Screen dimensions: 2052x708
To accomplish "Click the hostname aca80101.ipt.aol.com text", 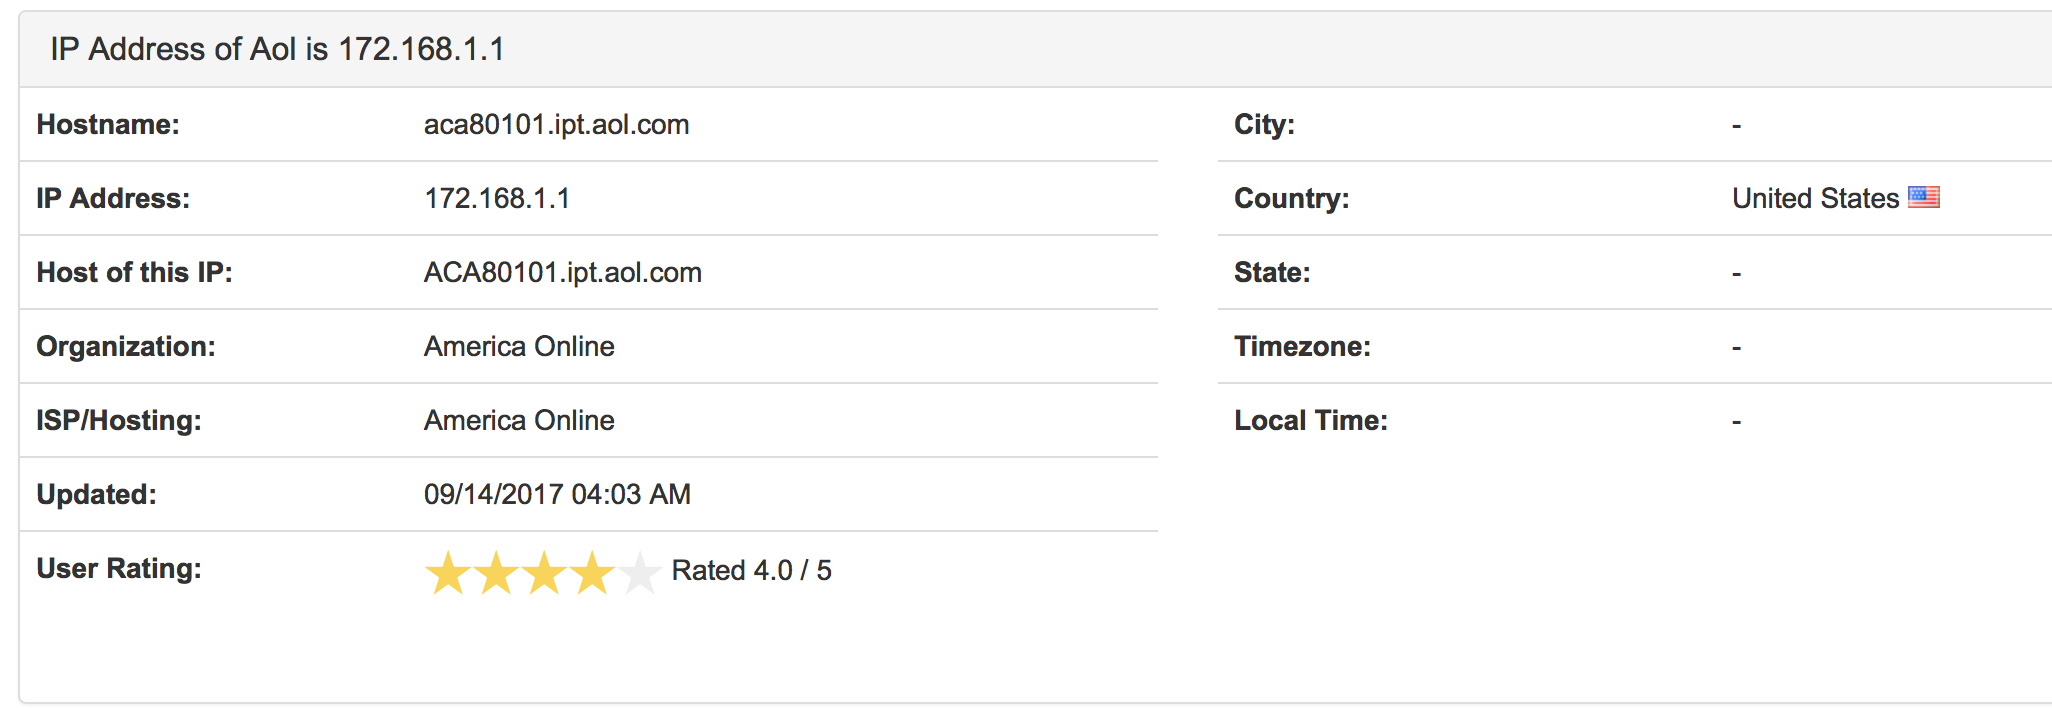I will (x=556, y=125).
